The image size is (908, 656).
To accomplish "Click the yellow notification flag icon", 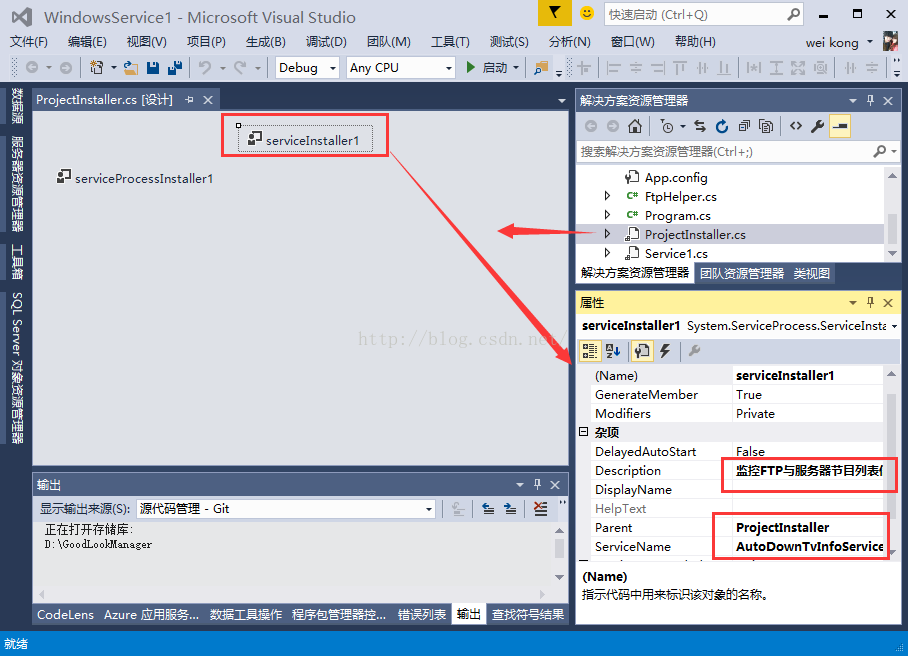I will (554, 13).
